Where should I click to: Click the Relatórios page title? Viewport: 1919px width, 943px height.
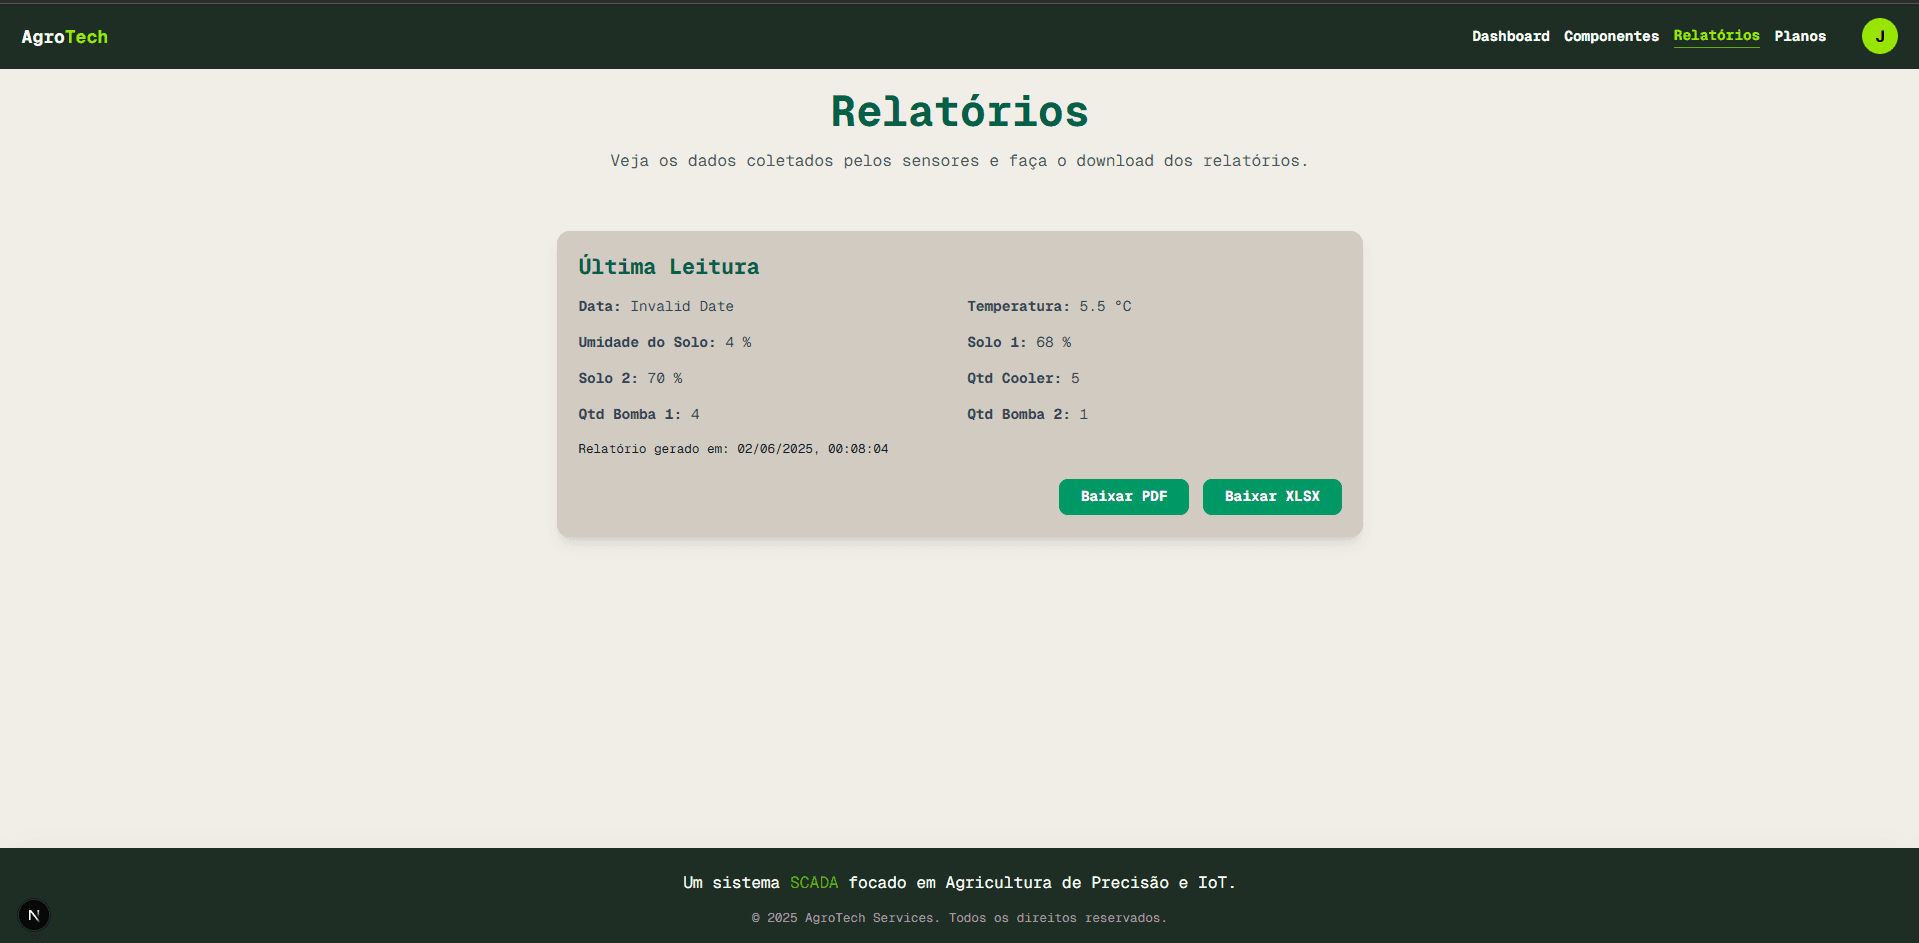coord(959,111)
